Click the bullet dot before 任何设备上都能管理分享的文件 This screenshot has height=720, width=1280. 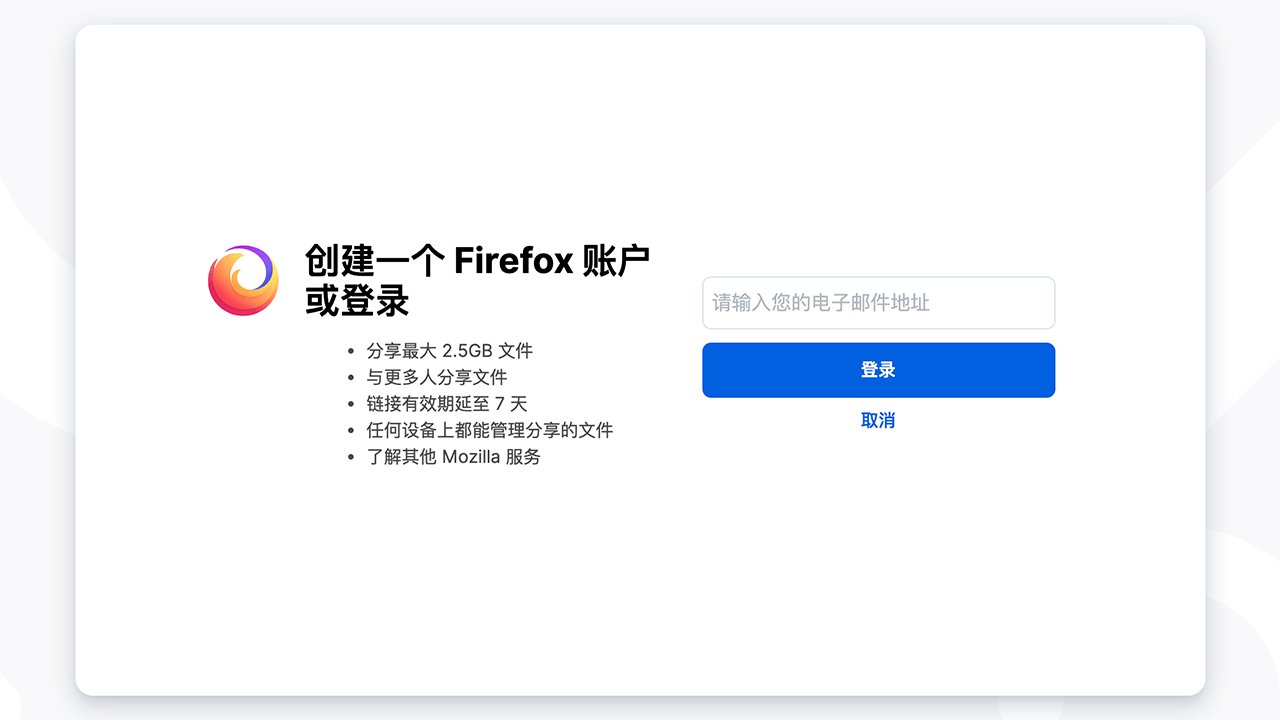(x=350, y=431)
